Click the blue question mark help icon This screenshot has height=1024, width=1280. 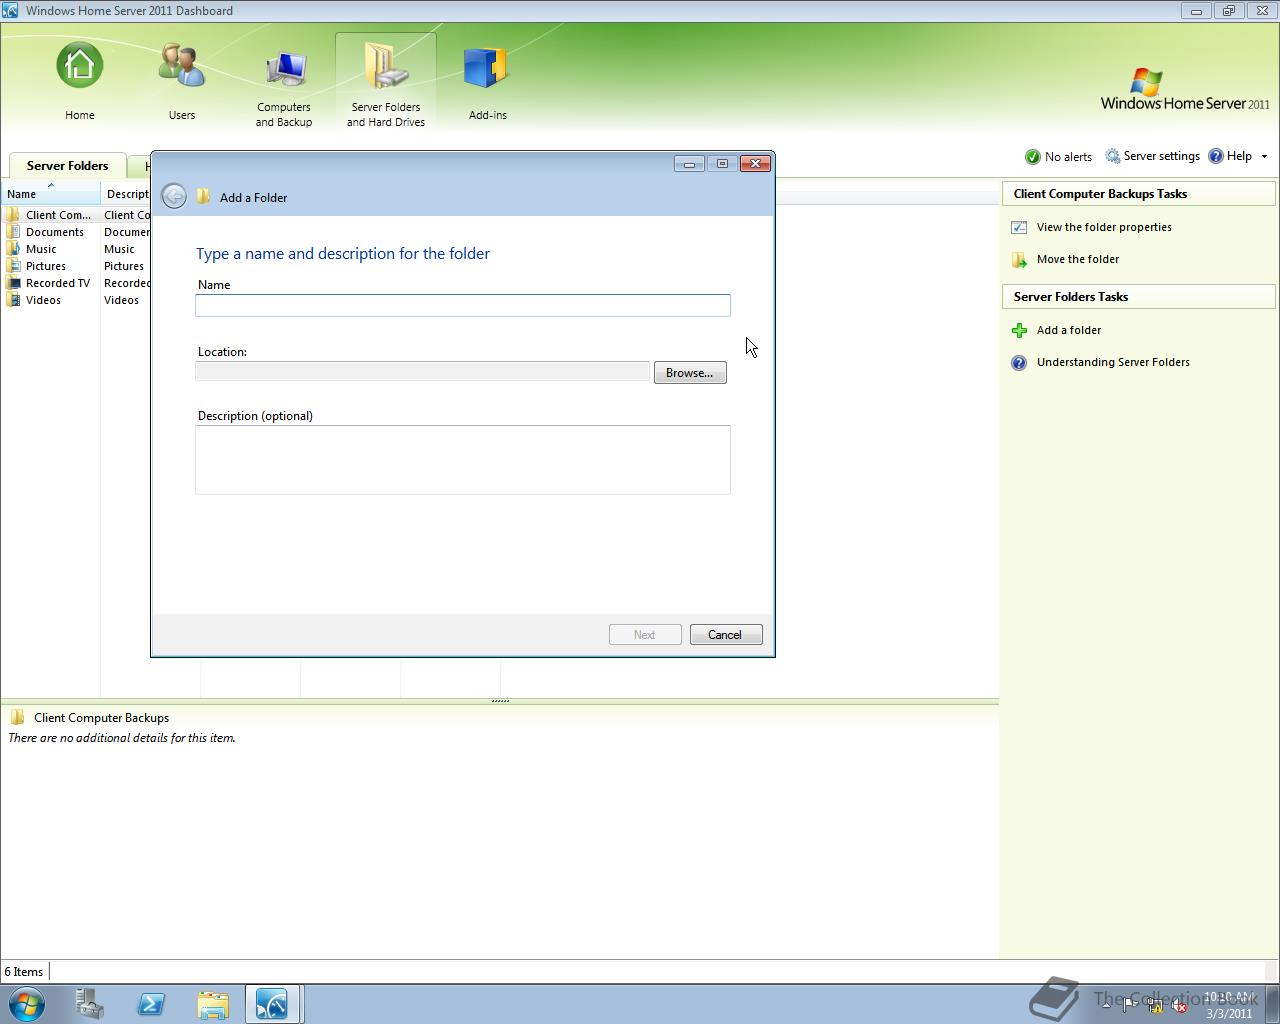click(x=1019, y=363)
